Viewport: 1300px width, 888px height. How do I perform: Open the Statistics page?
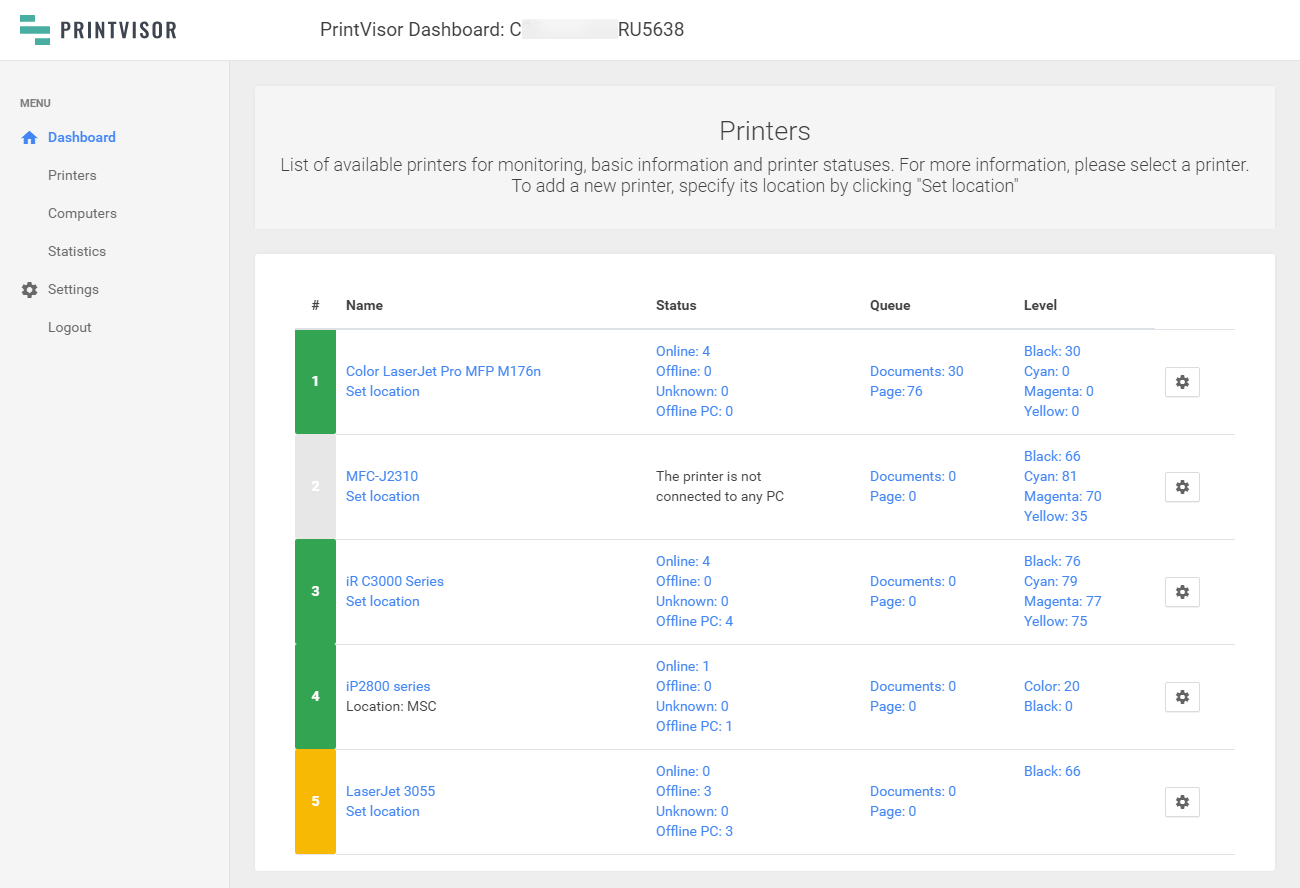point(77,252)
